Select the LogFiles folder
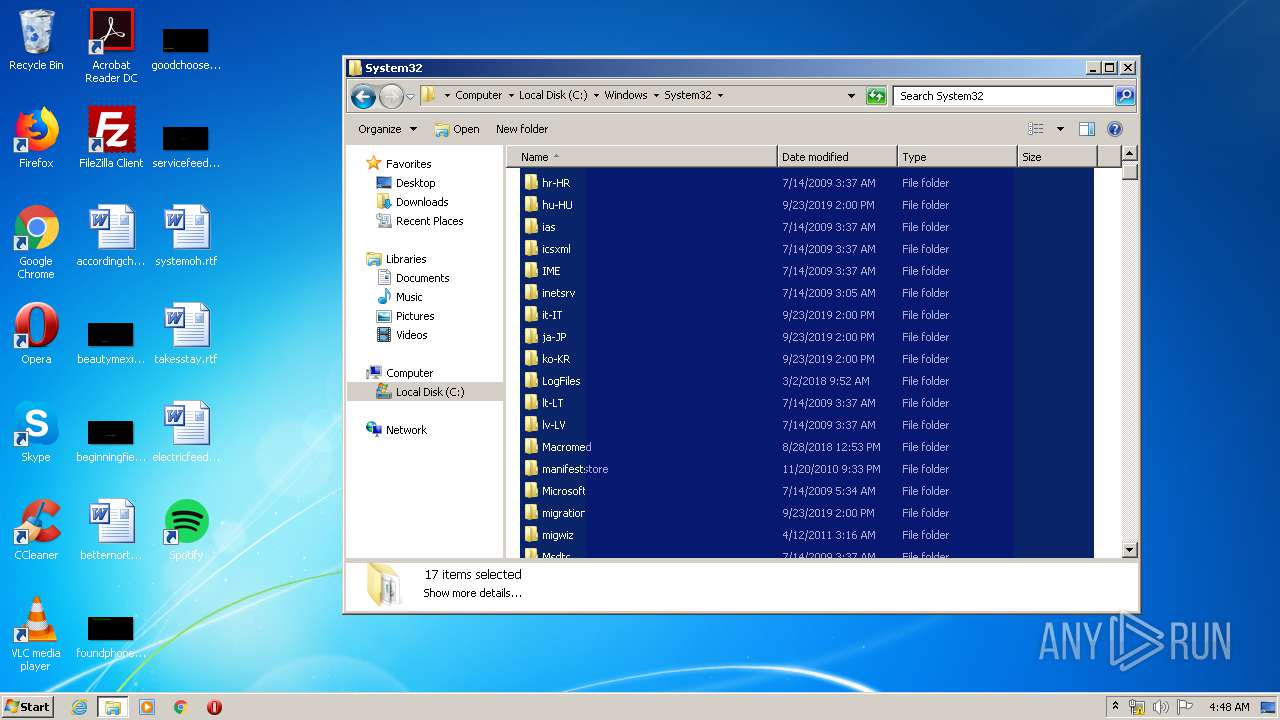This screenshot has width=1280, height=720. (x=560, y=381)
